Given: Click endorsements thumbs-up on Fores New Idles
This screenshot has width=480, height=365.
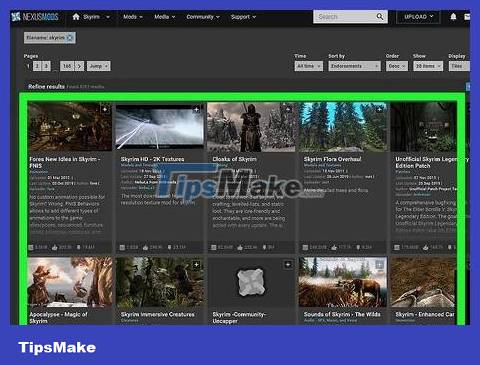Looking at the screenshot, I should 55,247.
